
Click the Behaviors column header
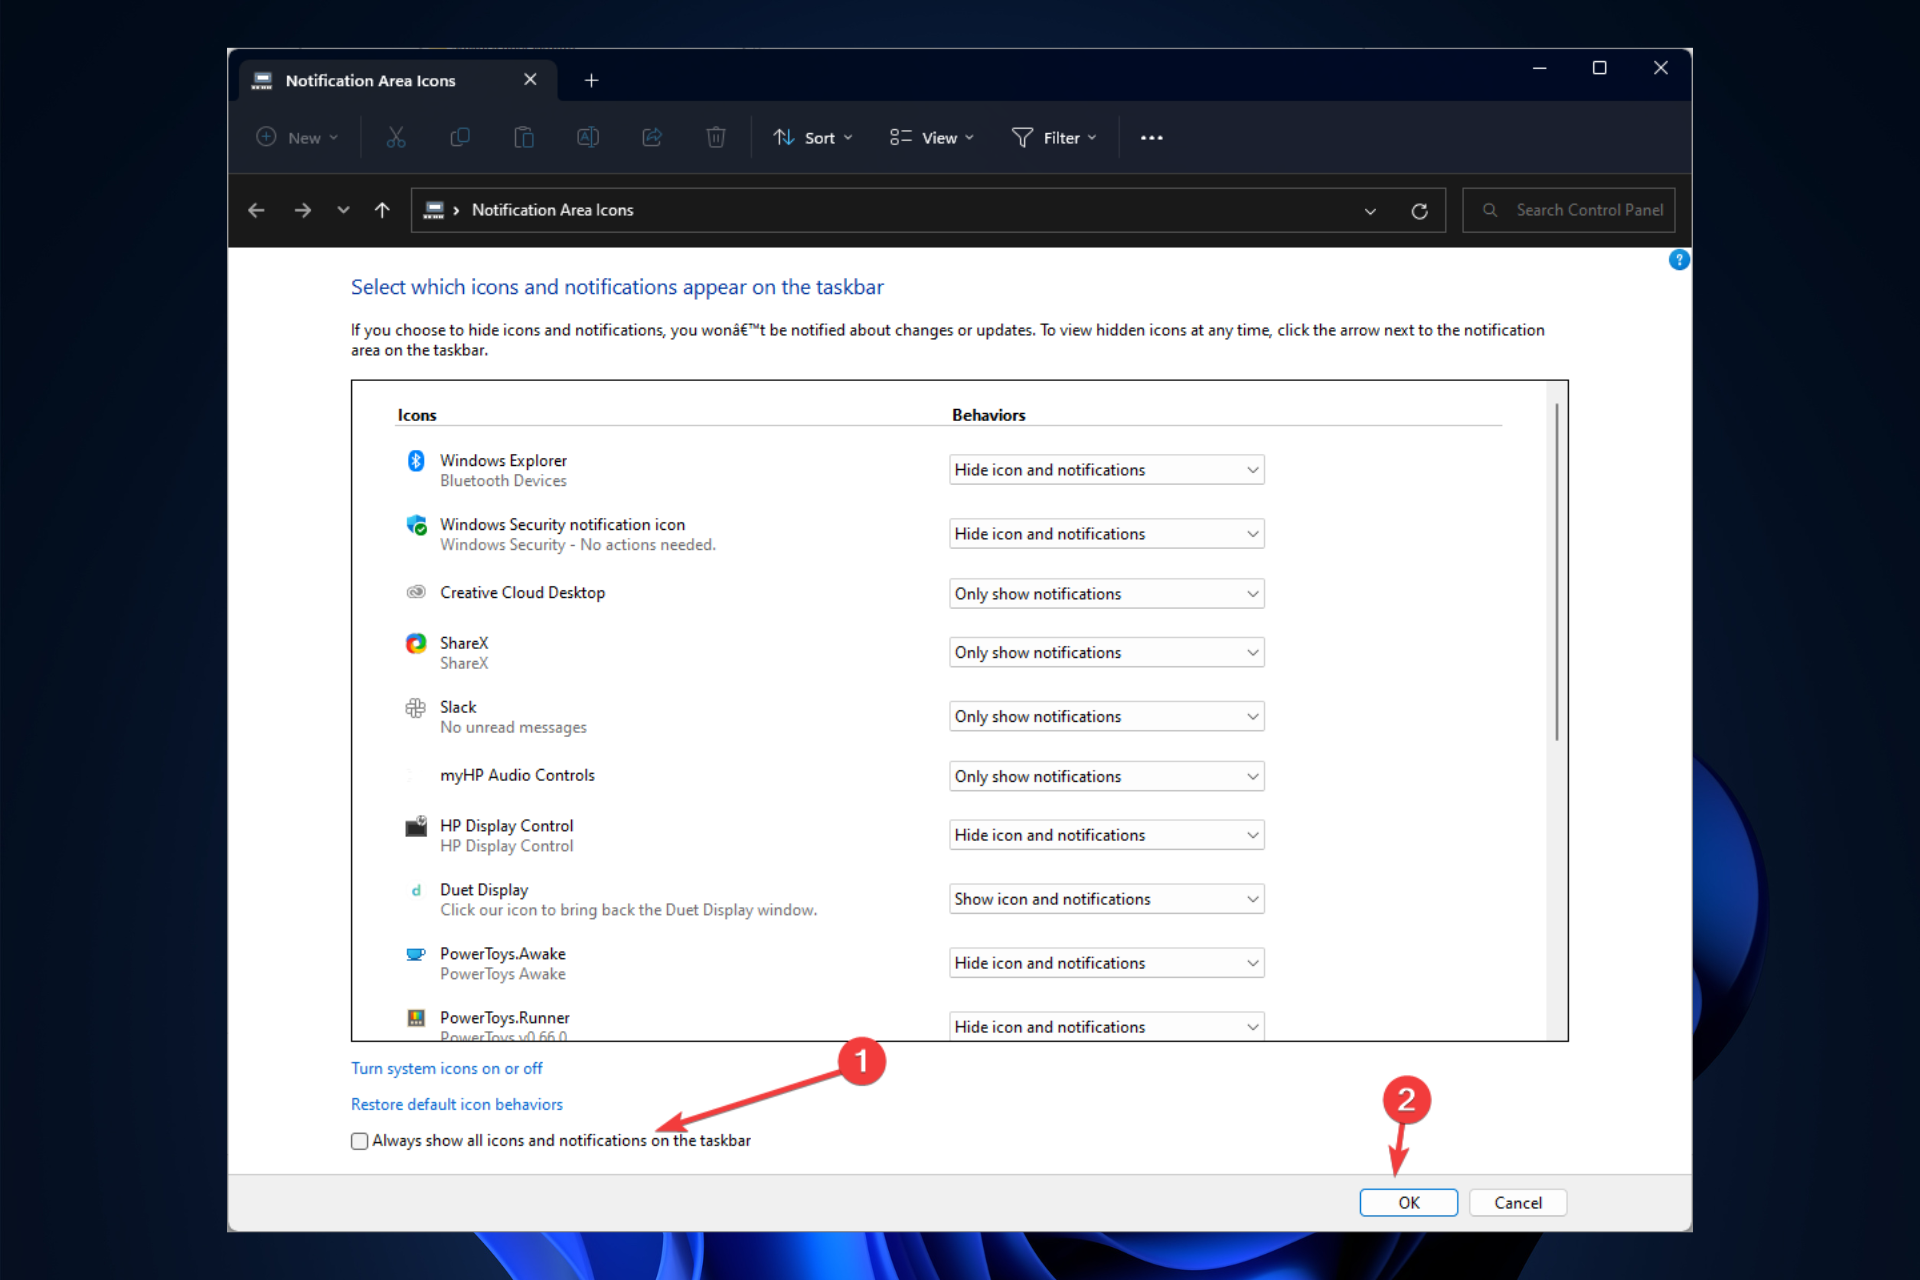tap(988, 415)
